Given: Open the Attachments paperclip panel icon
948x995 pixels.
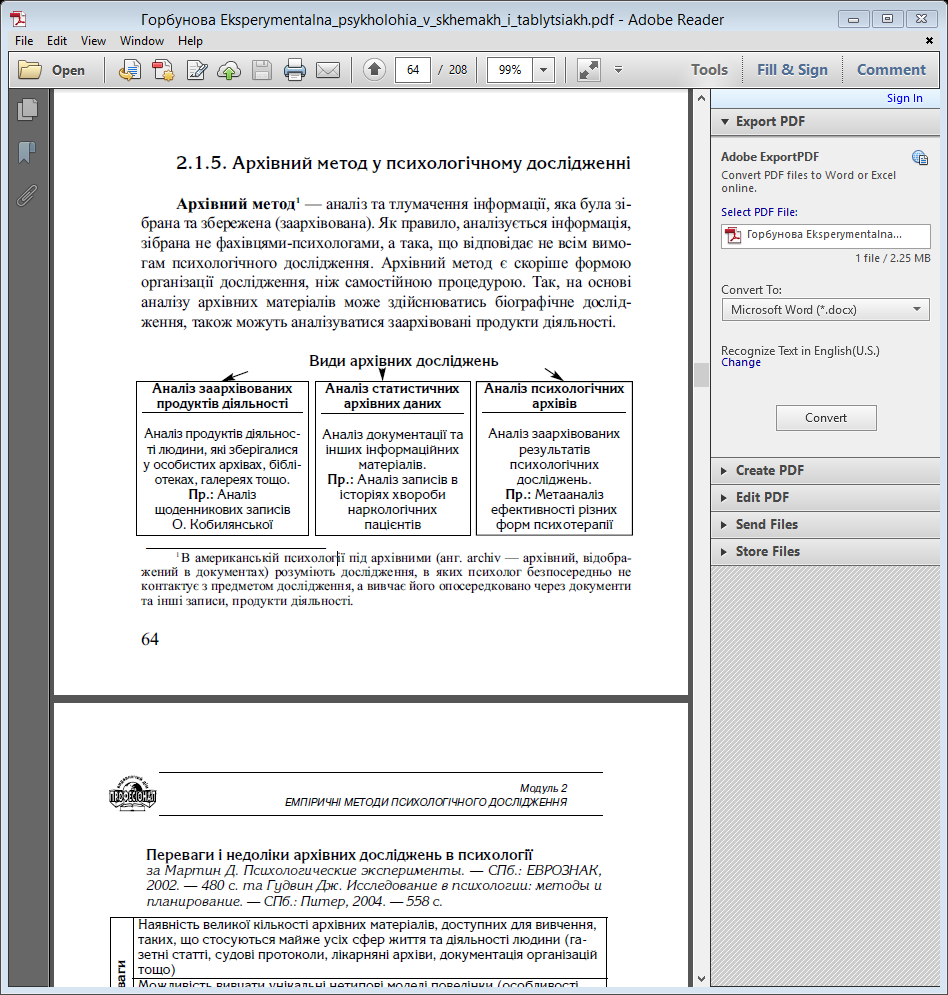Looking at the screenshot, I should coord(27,195).
